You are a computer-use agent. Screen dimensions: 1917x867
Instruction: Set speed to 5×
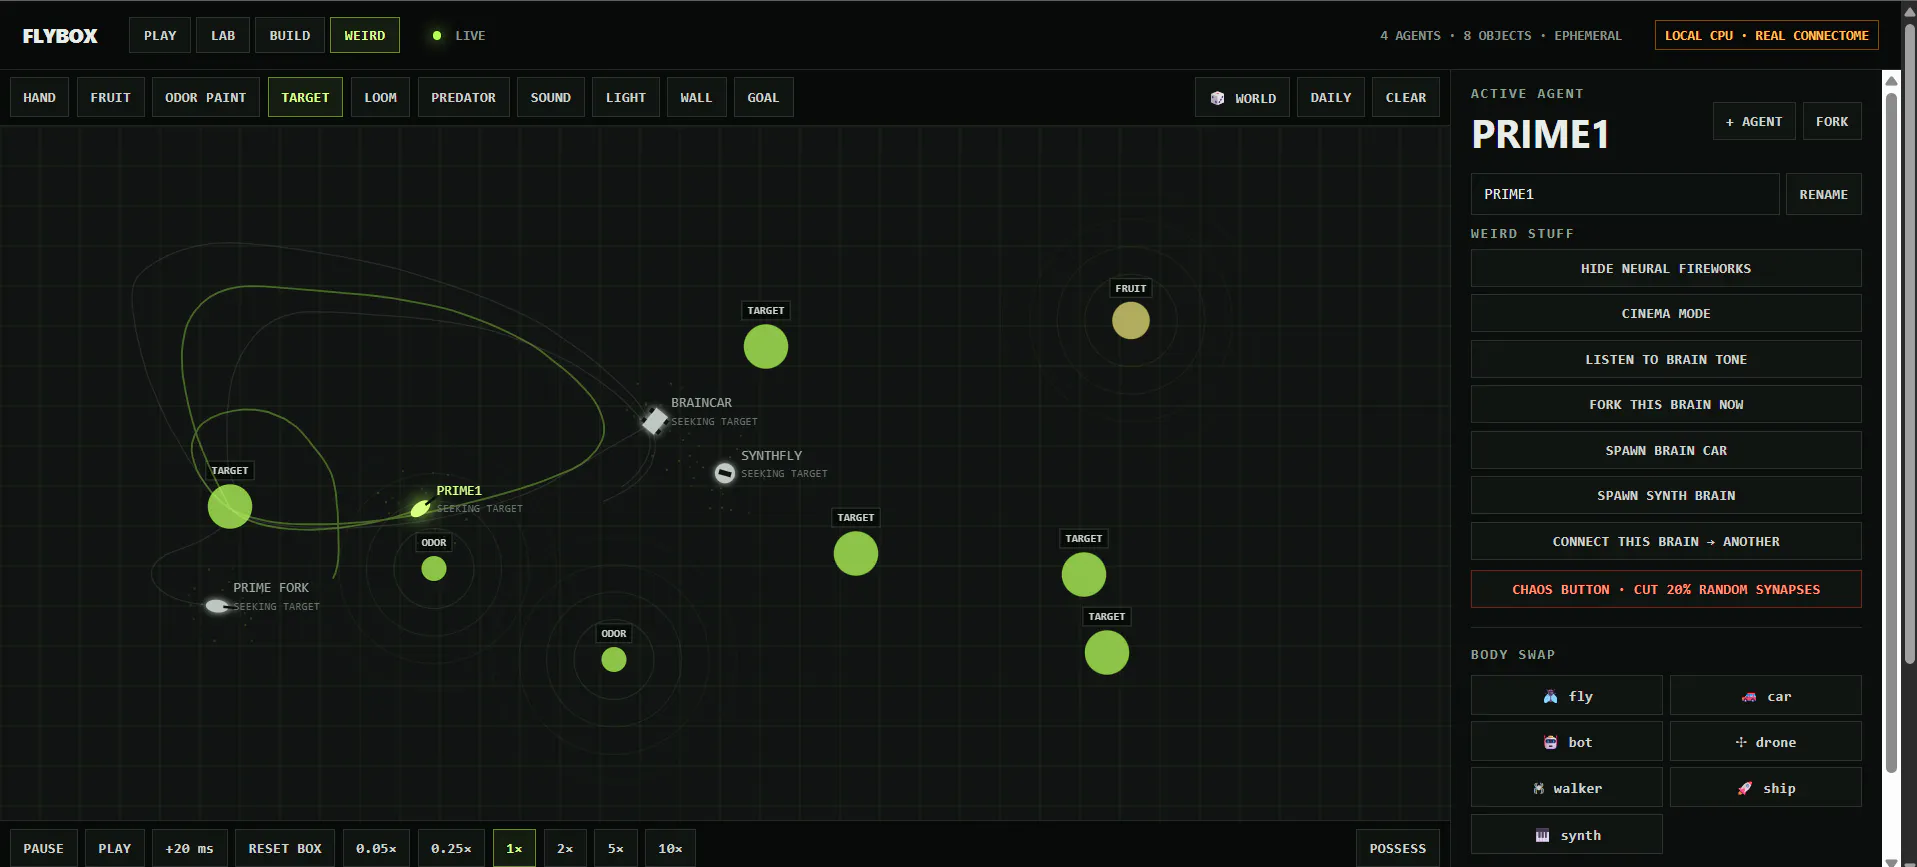[616, 848]
